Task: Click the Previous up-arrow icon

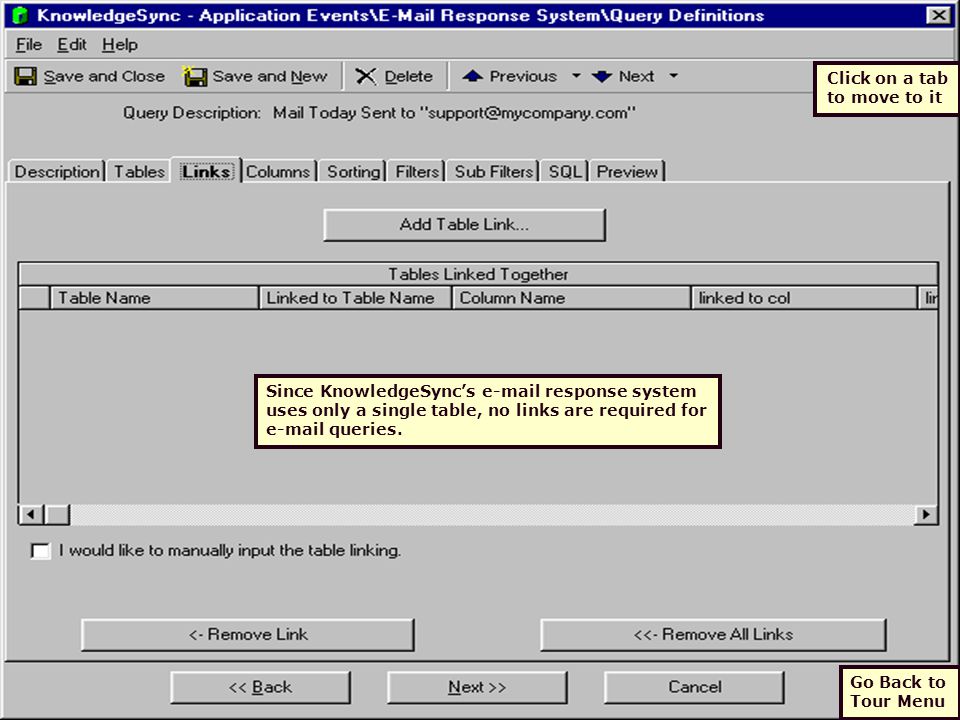Action: click(472, 76)
